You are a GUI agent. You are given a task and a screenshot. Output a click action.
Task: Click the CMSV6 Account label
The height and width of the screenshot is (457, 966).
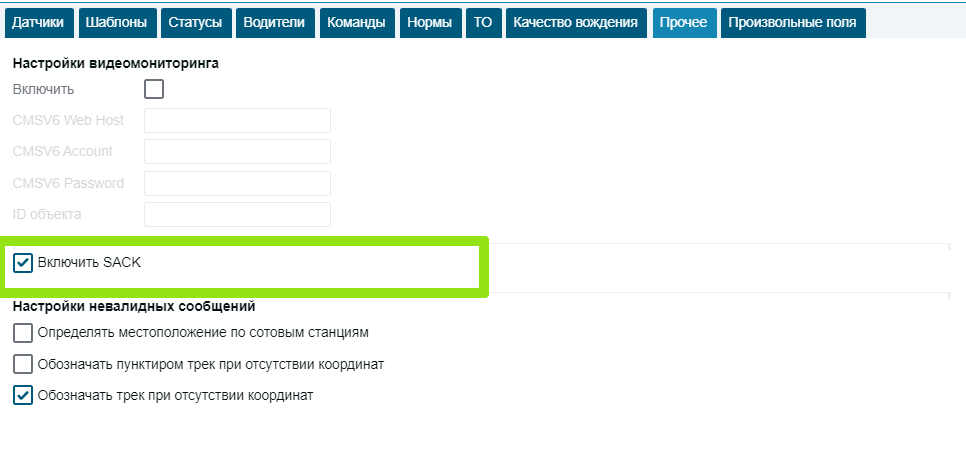(63, 152)
